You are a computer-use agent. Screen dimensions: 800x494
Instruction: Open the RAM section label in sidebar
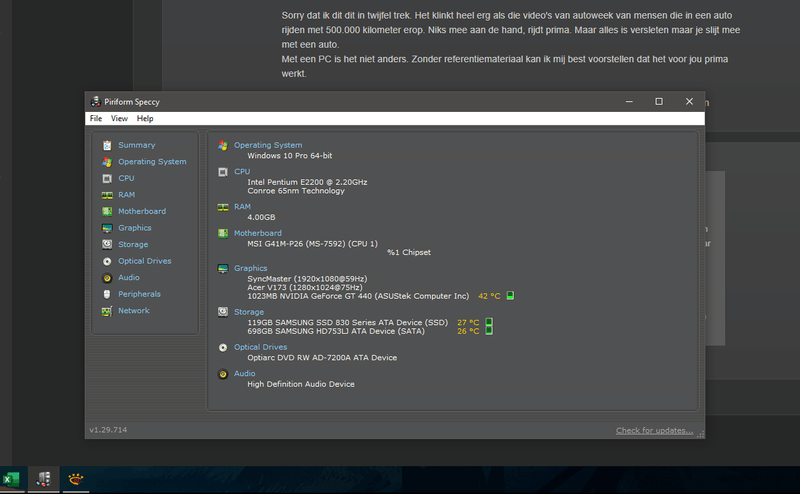[x=127, y=194]
